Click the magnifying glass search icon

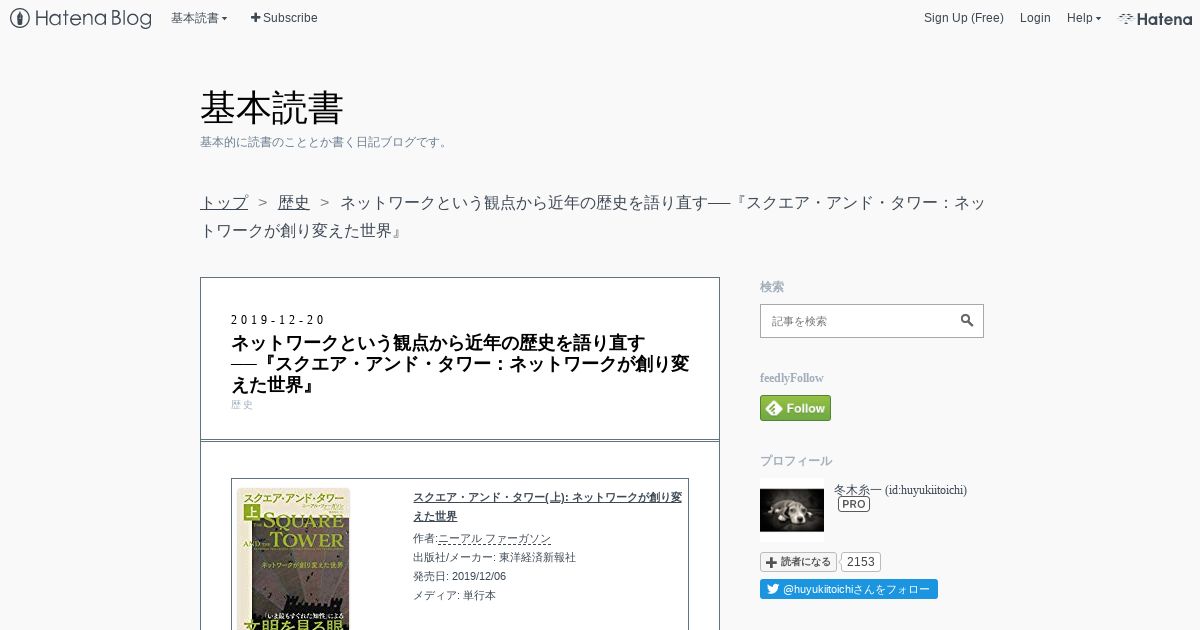coord(967,321)
